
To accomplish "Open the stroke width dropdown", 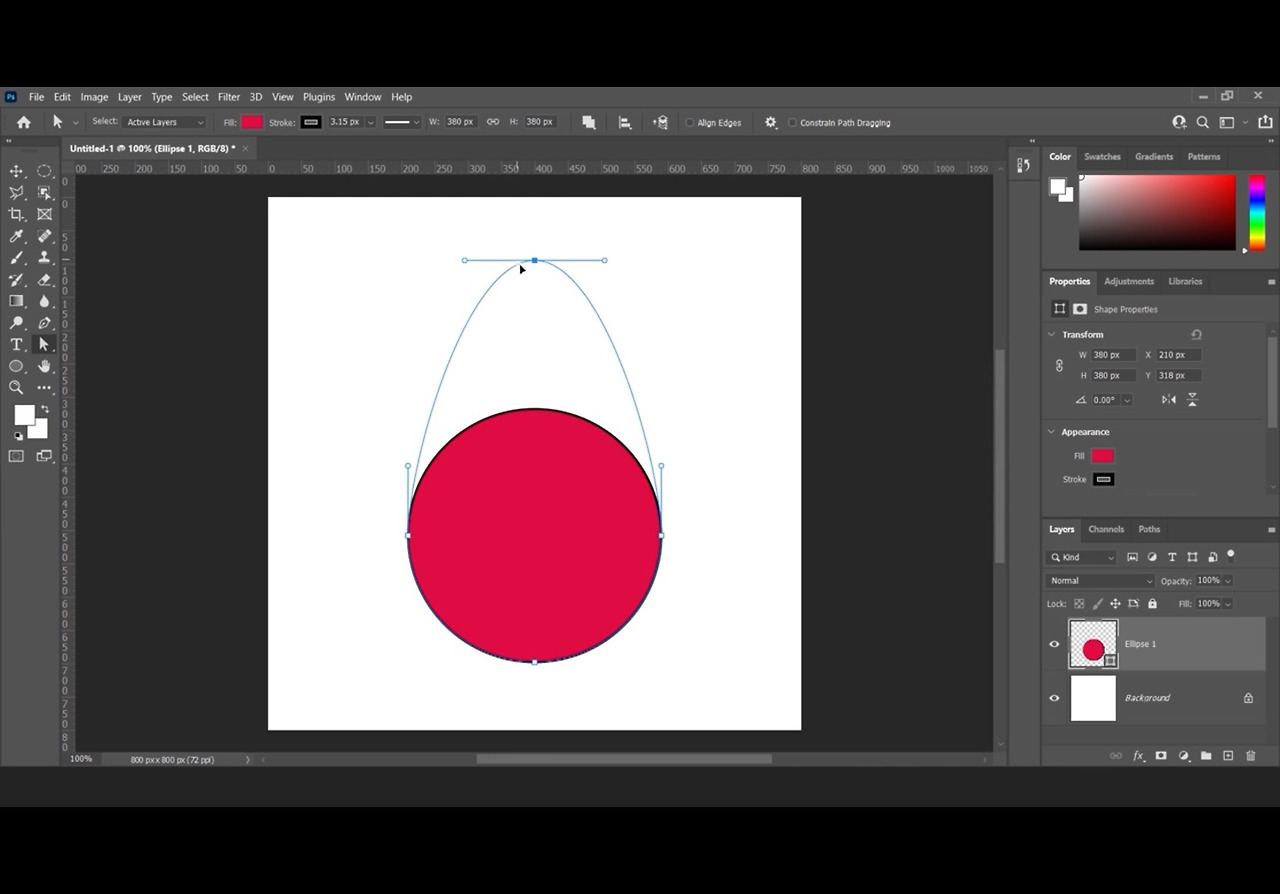I will click(370, 122).
